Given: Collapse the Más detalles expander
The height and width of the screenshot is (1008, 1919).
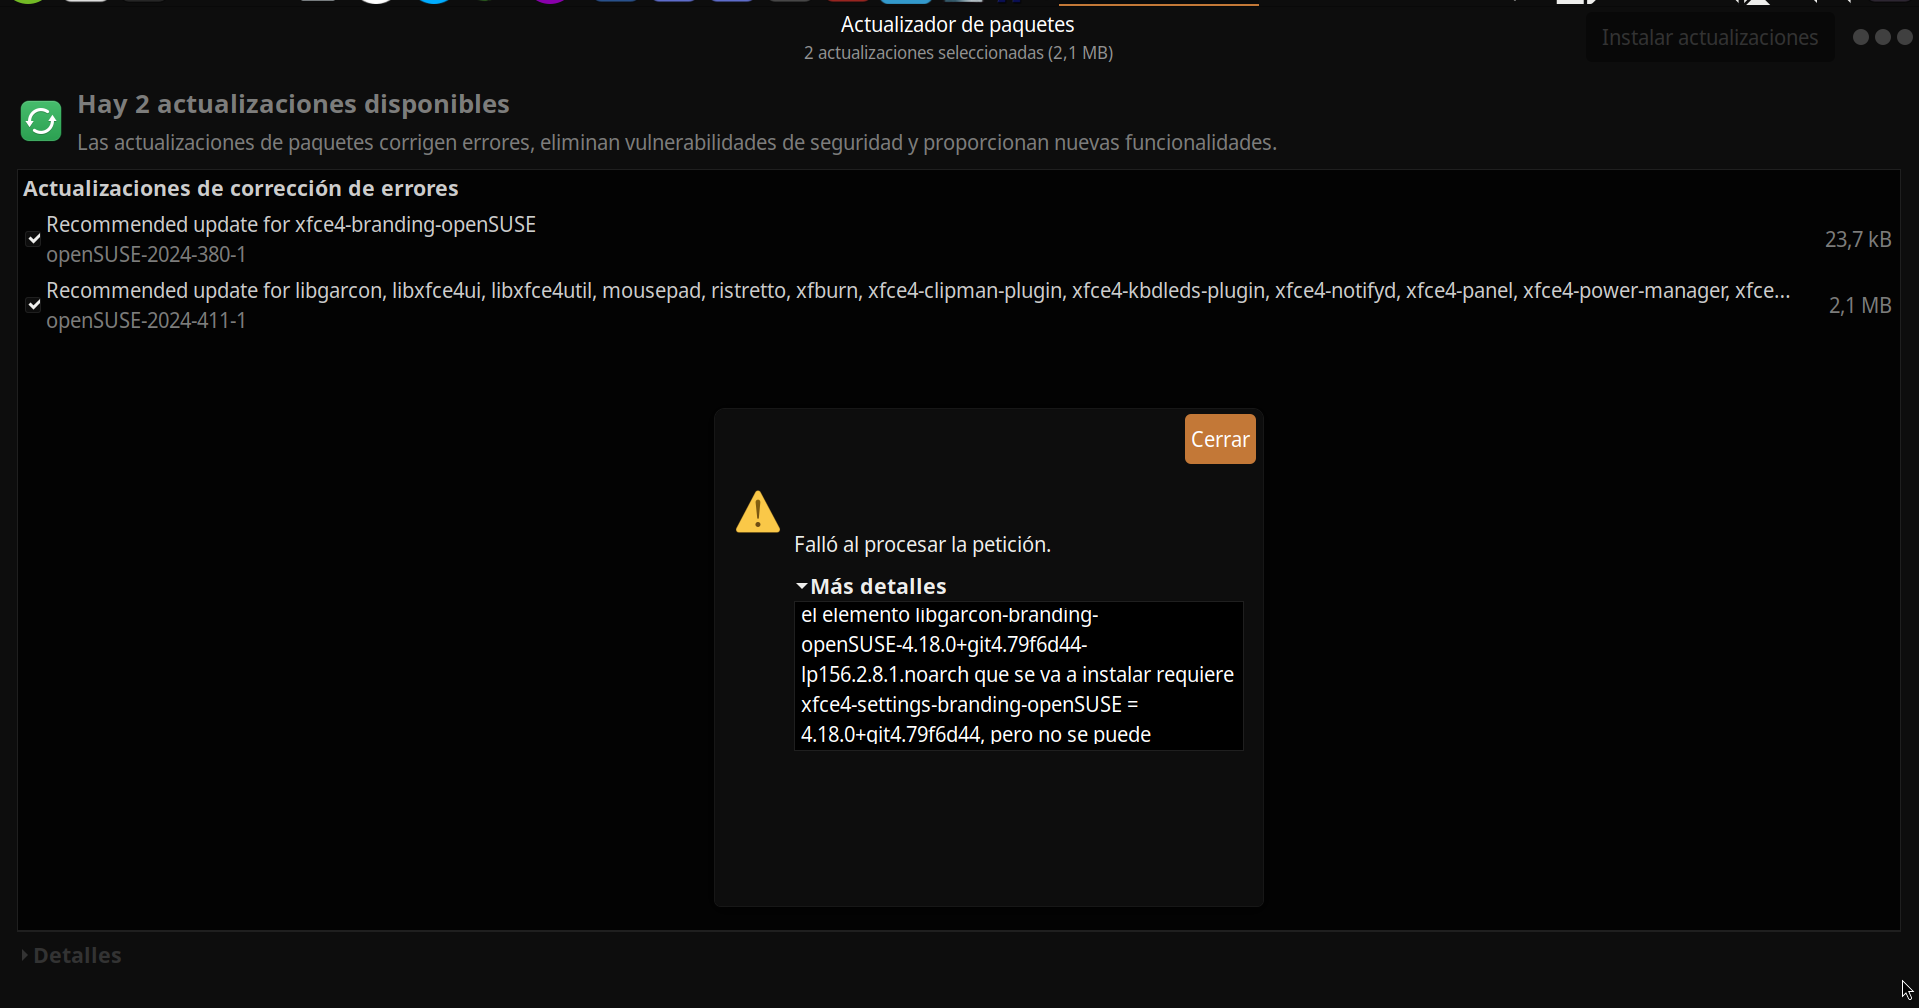Looking at the screenshot, I should click(x=871, y=586).
